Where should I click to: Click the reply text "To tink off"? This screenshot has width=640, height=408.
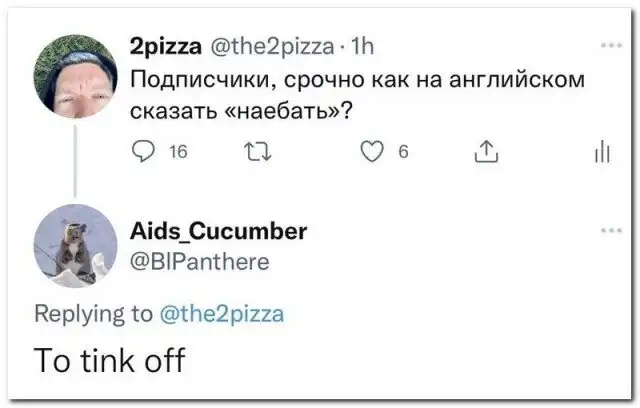[x=110, y=358]
